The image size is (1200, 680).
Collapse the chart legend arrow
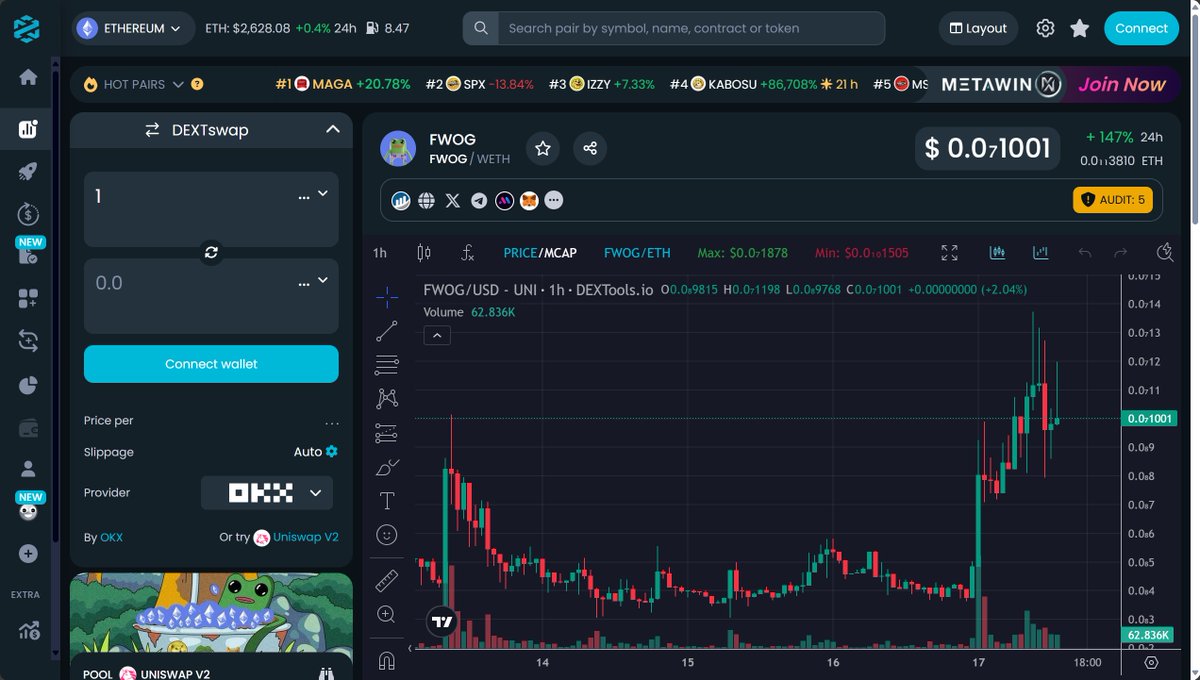pyautogui.click(x=436, y=336)
